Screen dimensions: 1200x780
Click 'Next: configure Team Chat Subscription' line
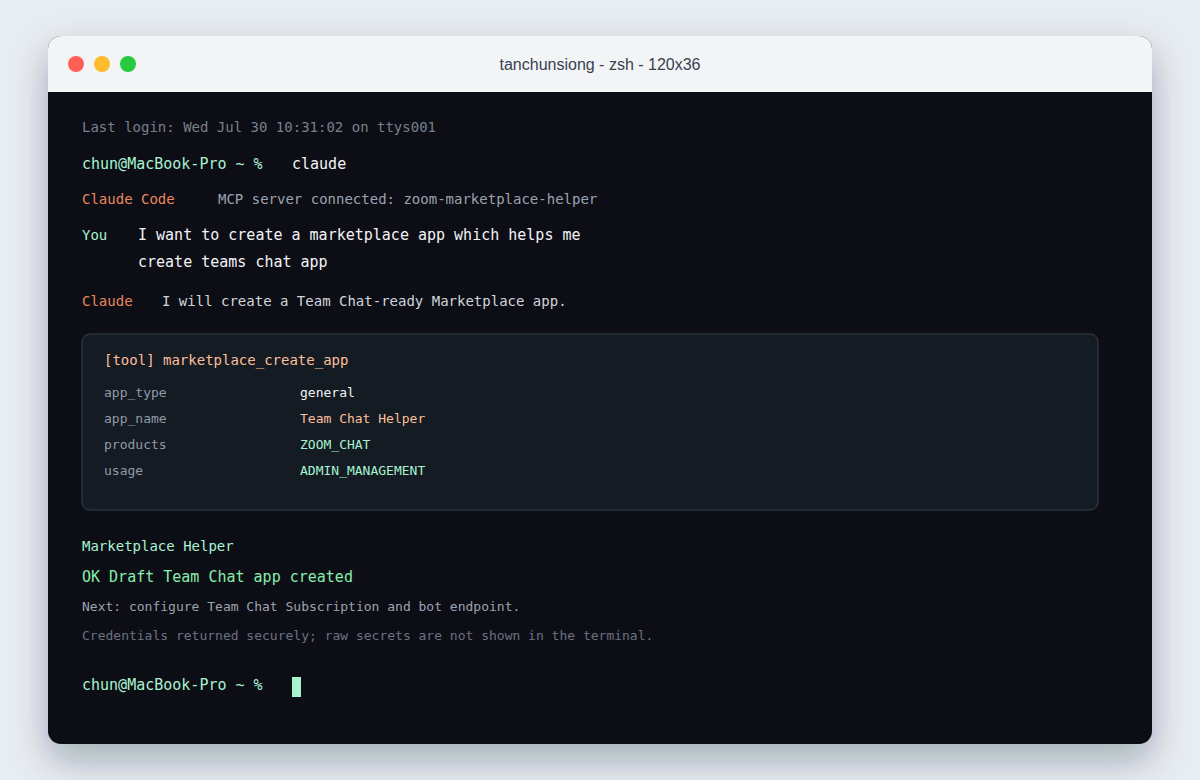point(301,607)
